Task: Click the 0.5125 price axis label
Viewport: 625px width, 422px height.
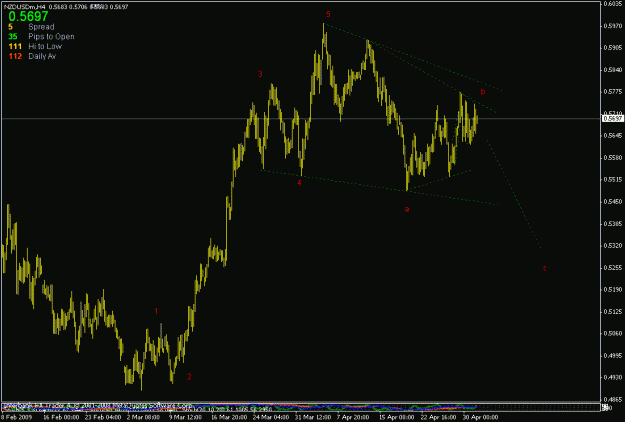Action: click(x=613, y=312)
